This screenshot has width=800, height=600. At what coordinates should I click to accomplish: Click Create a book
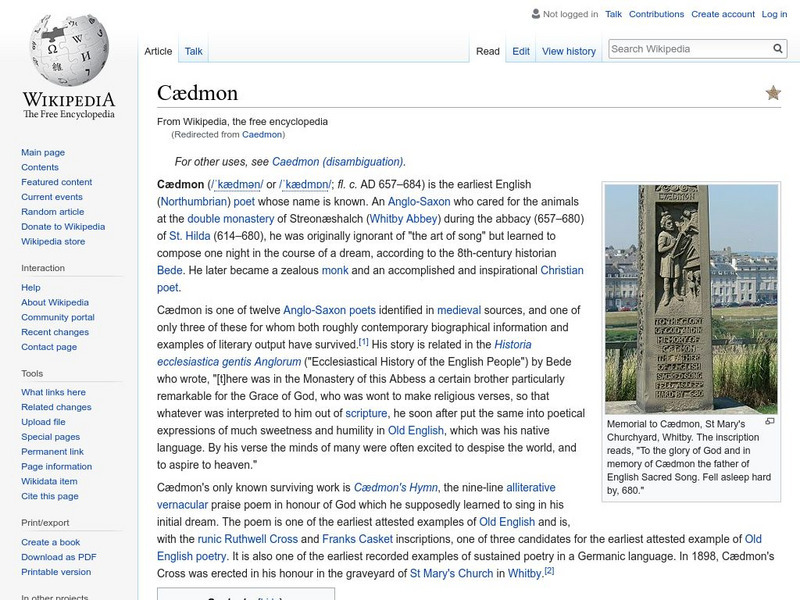coord(51,542)
